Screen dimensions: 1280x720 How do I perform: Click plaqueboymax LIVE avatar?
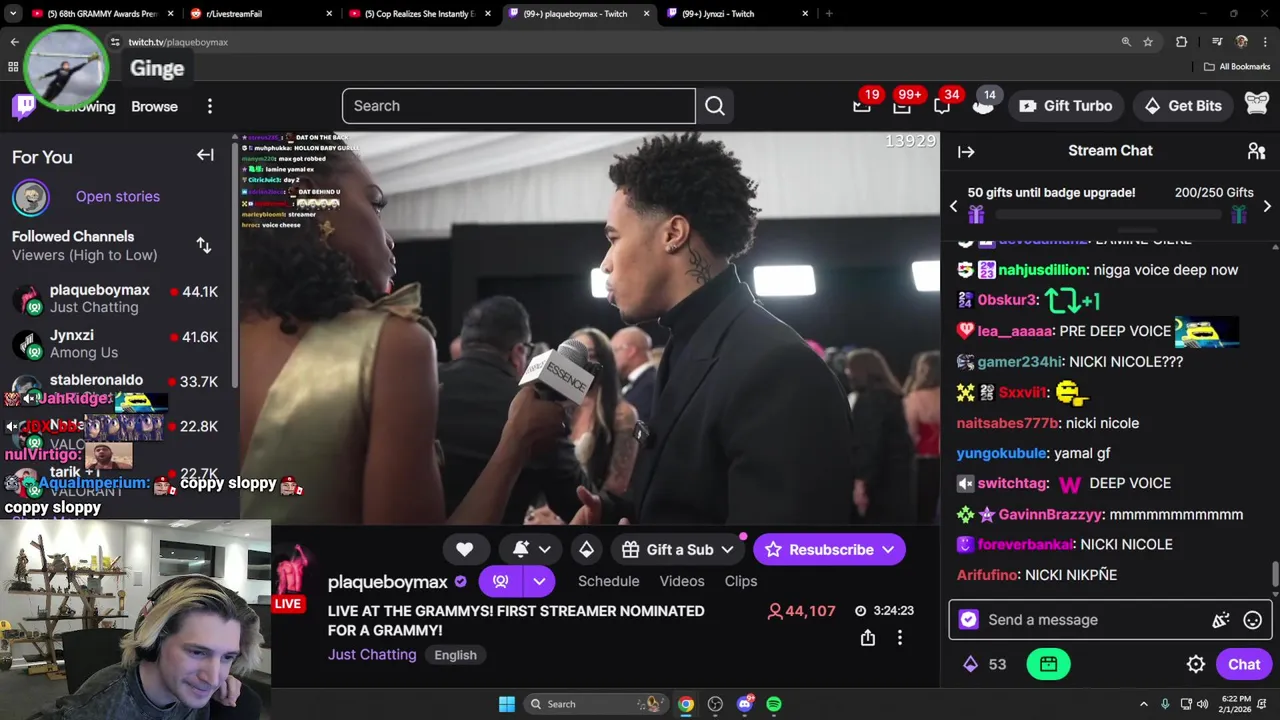[290, 576]
